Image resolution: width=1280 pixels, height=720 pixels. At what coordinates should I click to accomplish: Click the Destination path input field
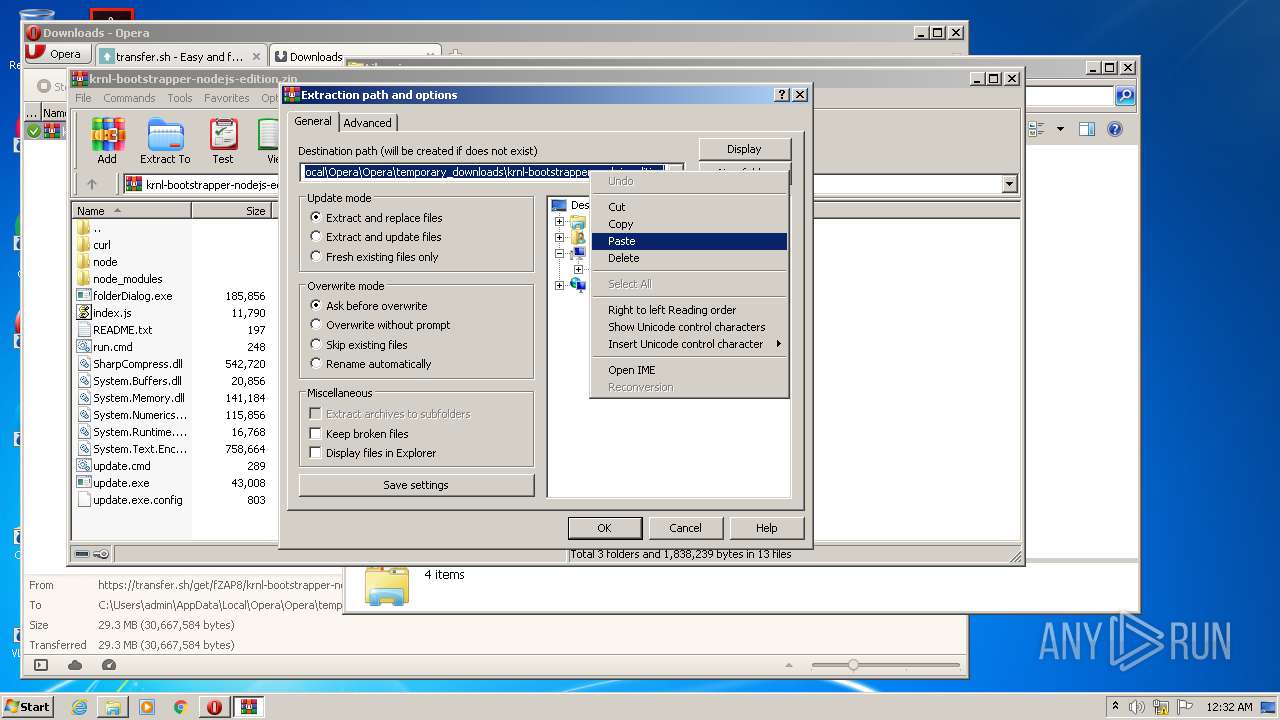(491, 172)
